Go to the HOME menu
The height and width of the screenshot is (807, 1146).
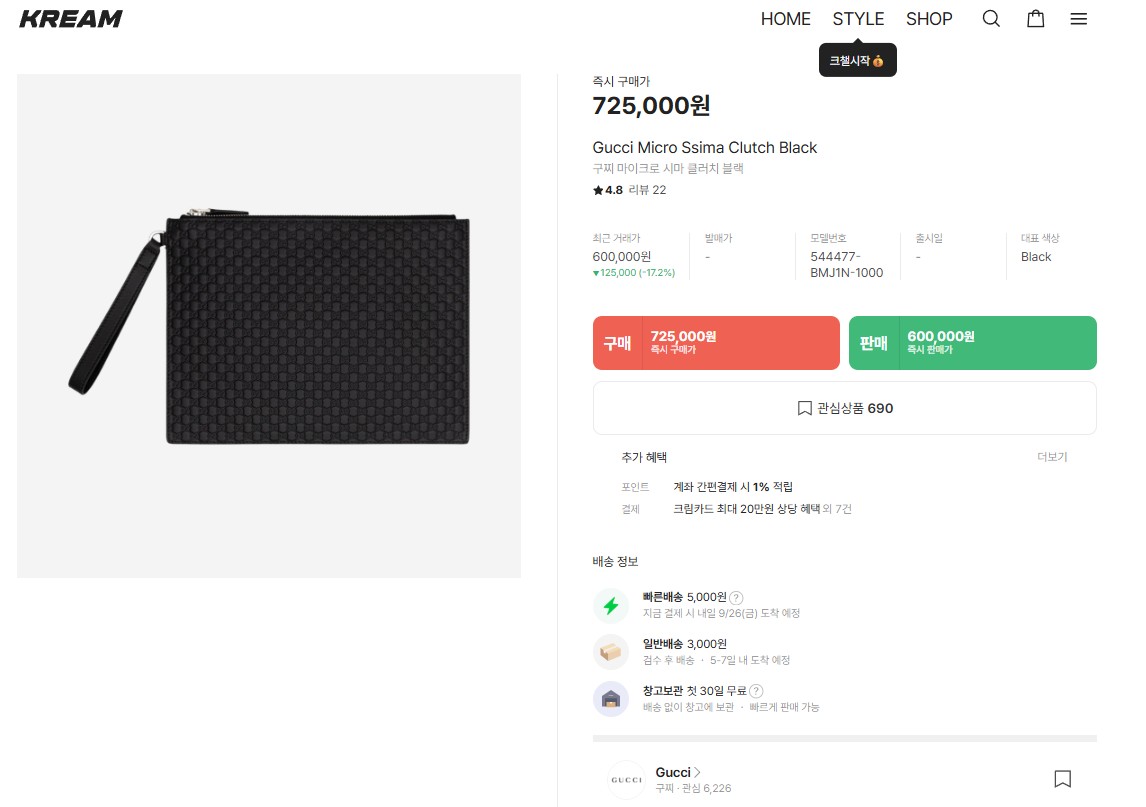coord(785,19)
